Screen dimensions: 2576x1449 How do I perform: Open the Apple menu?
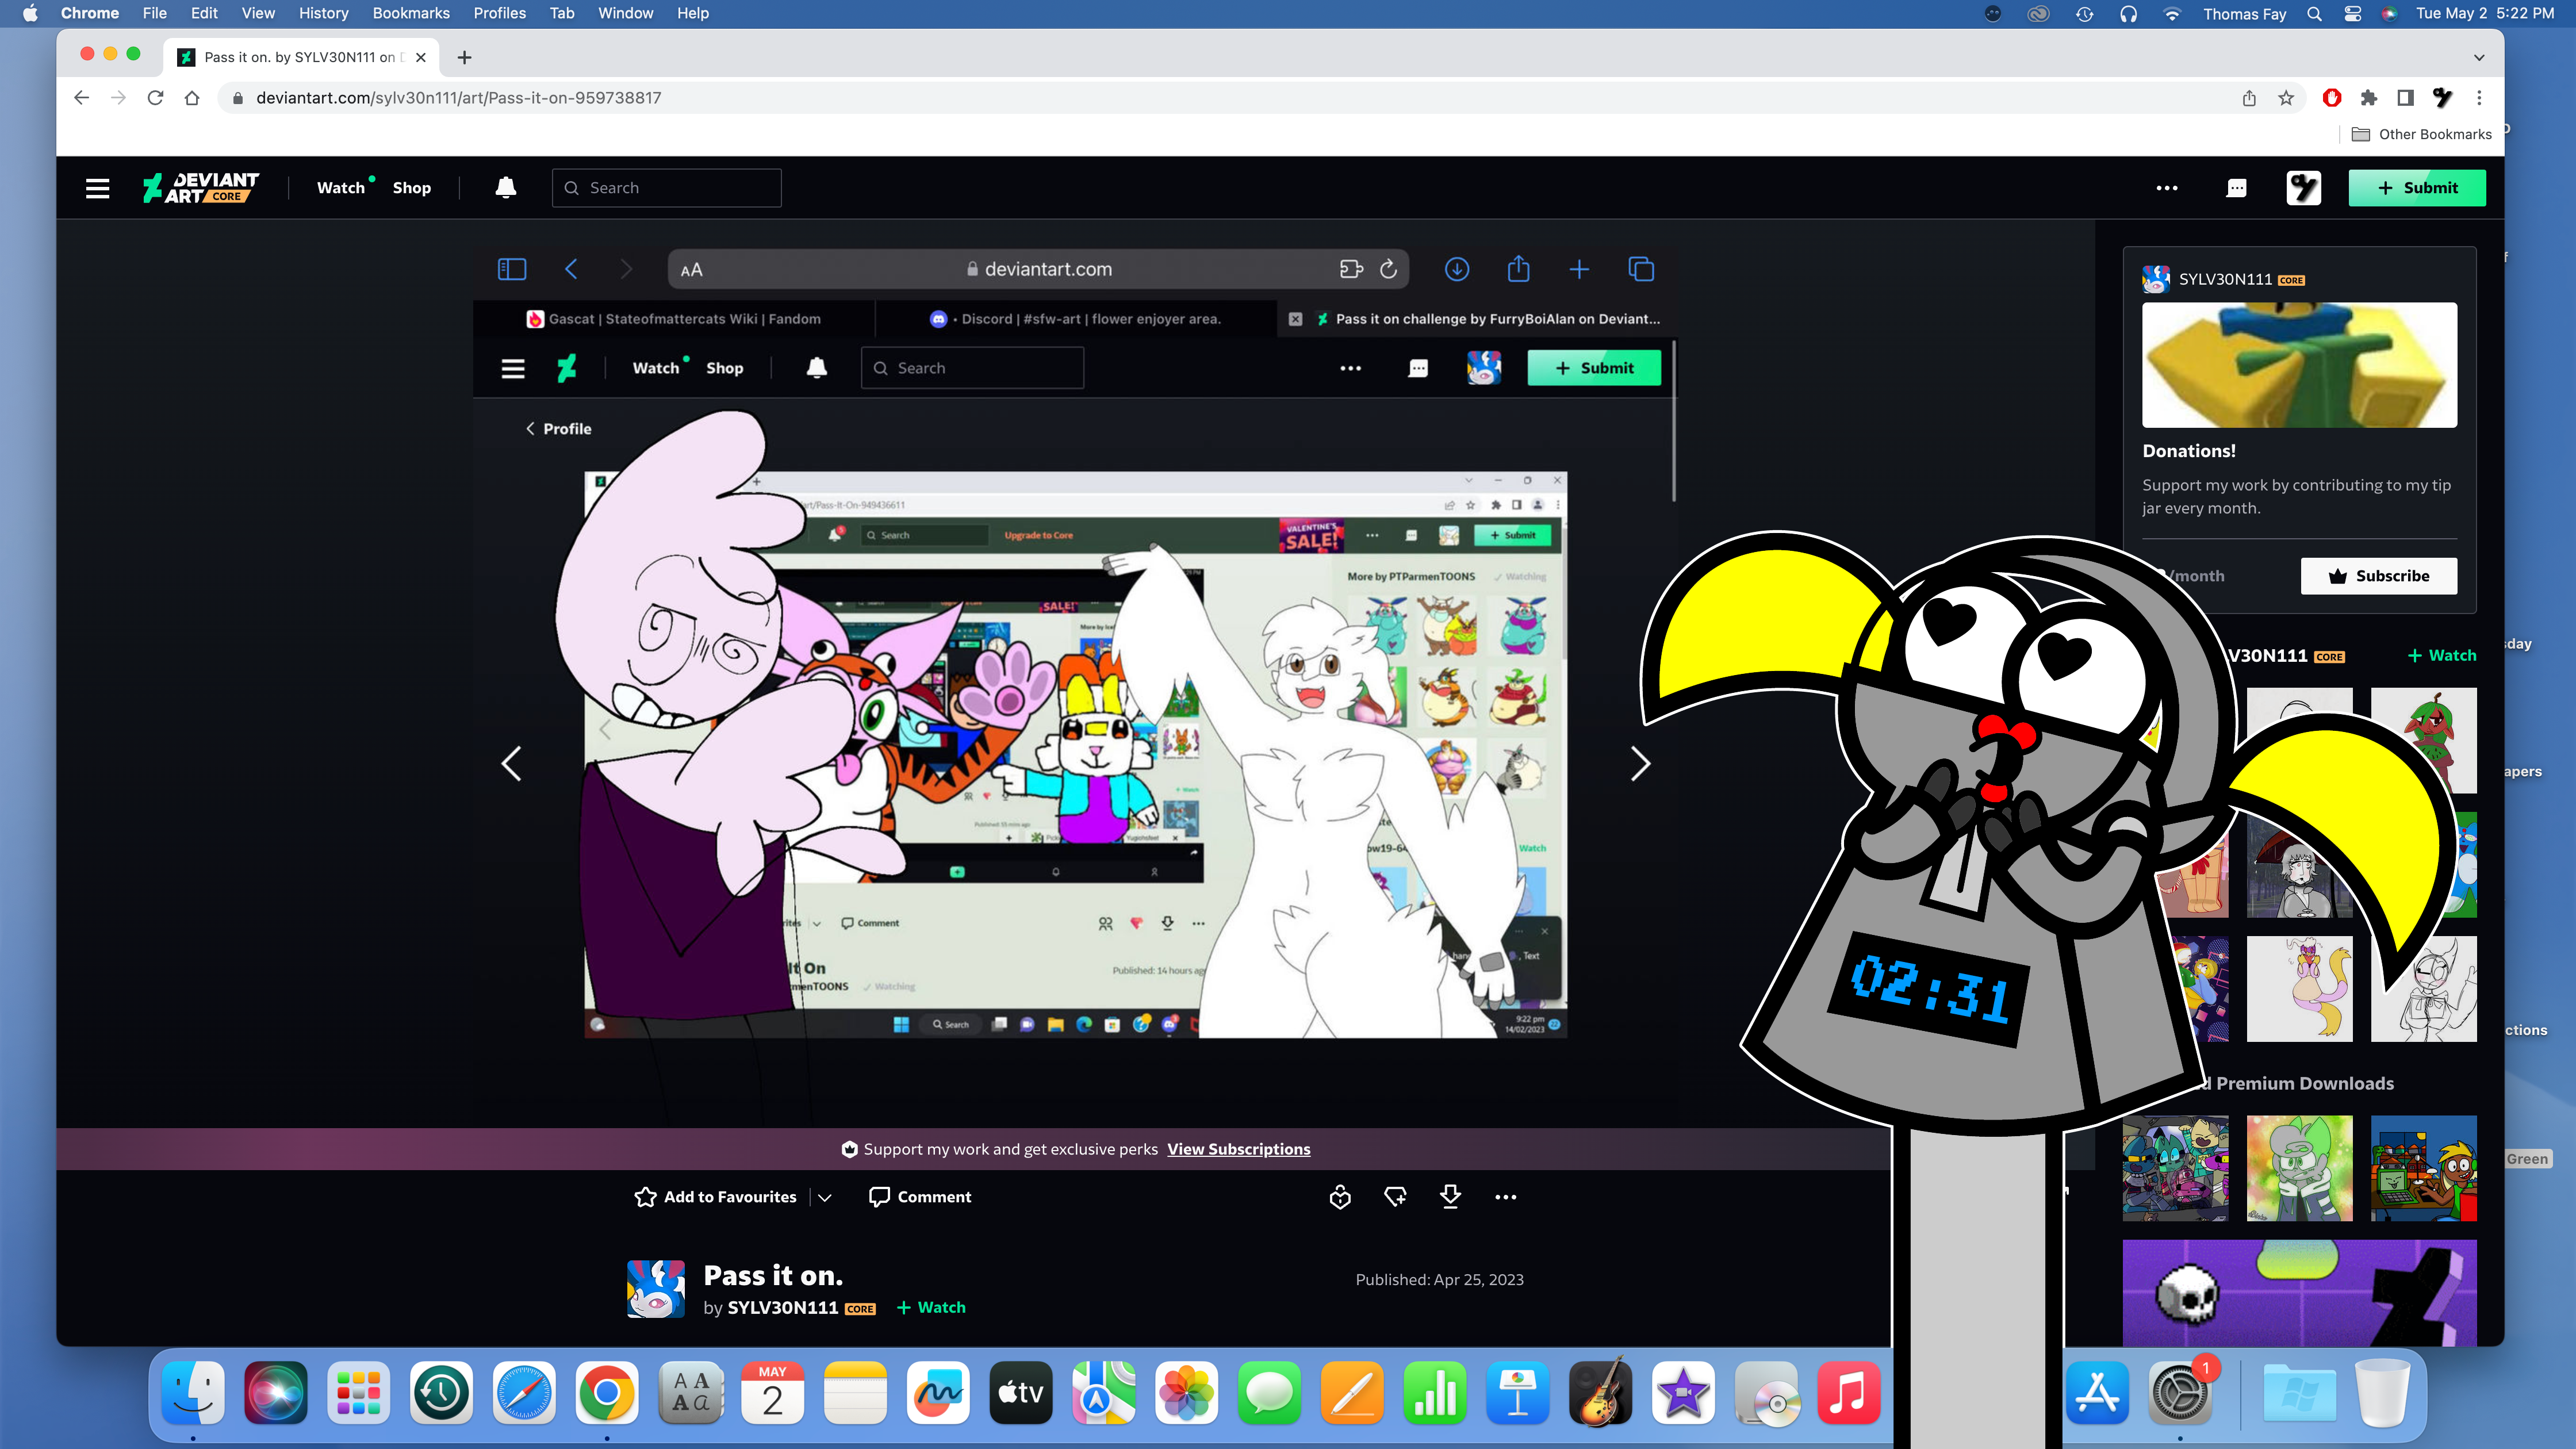click(30, 13)
